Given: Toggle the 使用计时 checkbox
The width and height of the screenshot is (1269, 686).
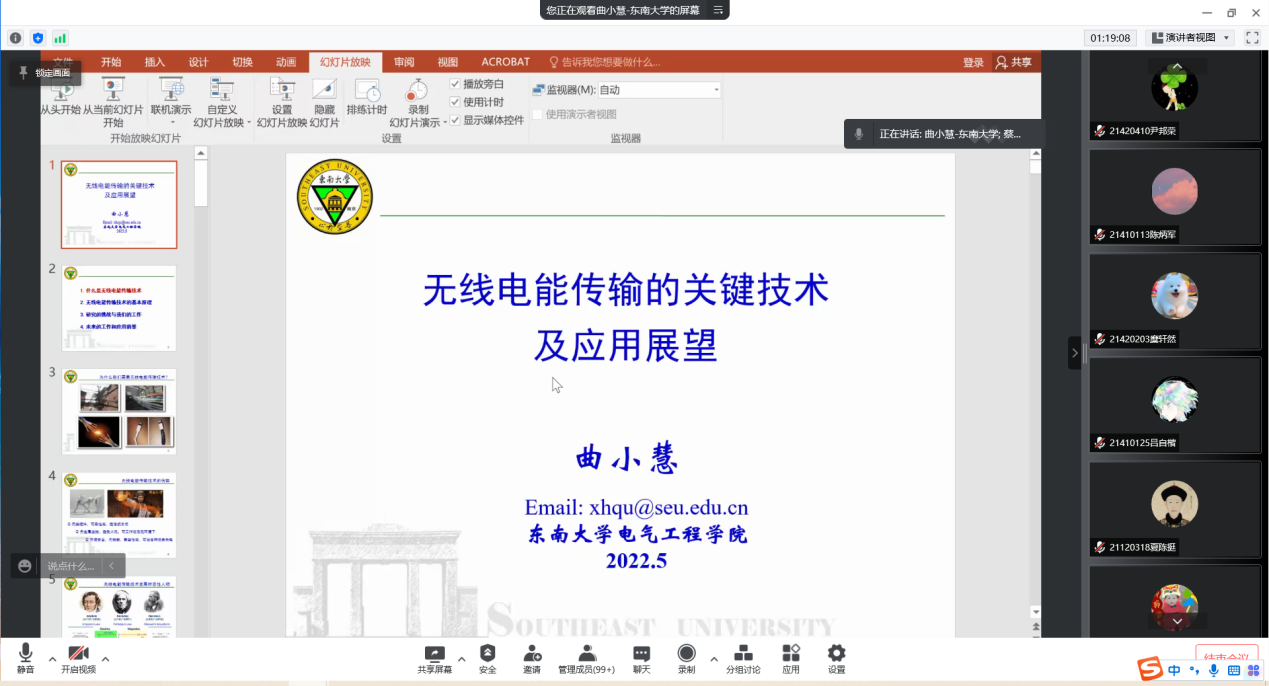Looking at the screenshot, I should [456, 102].
